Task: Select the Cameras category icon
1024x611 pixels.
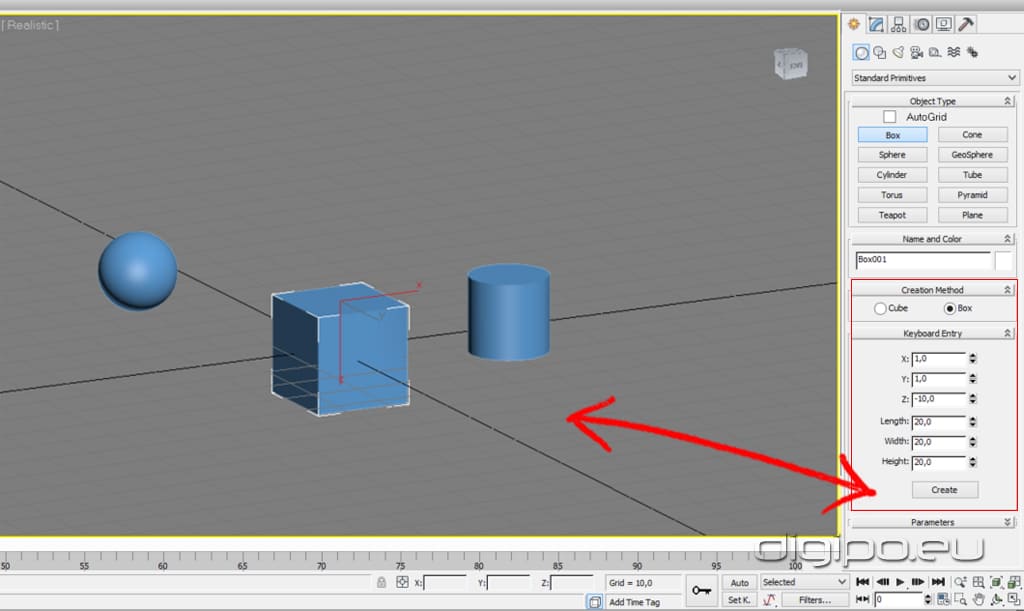Action: (x=915, y=52)
